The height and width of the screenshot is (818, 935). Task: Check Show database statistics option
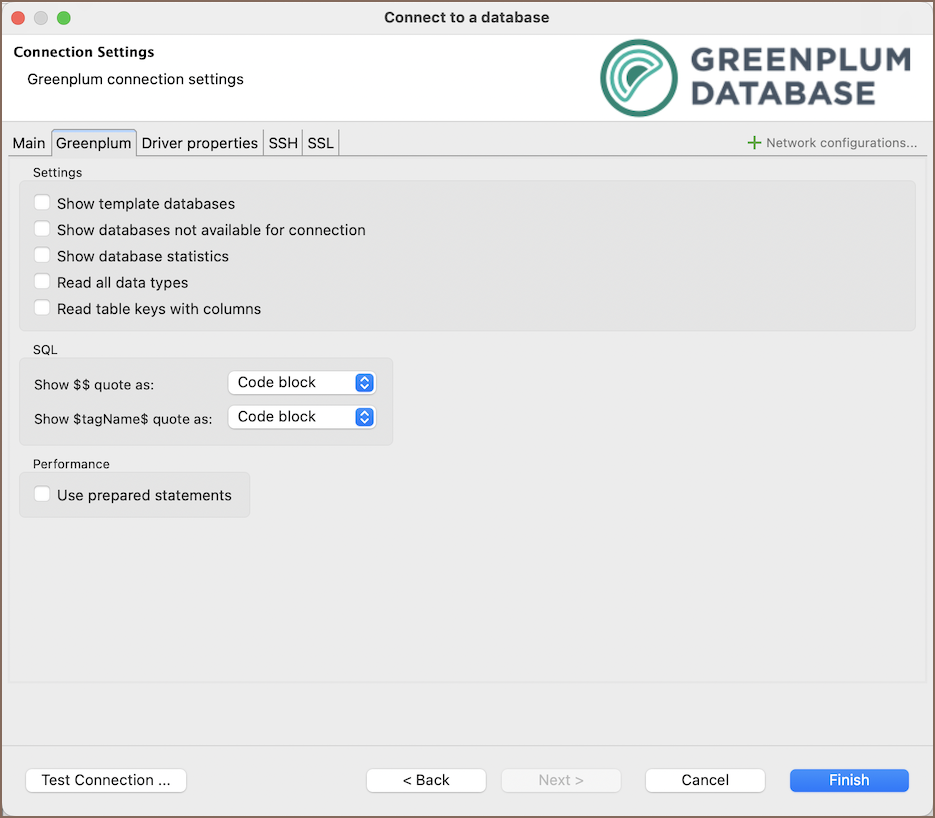[x=42, y=256]
